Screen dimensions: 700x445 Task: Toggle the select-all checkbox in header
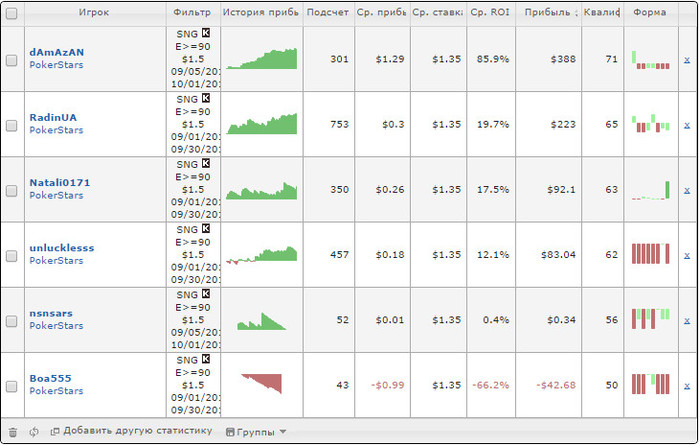[x=12, y=13]
